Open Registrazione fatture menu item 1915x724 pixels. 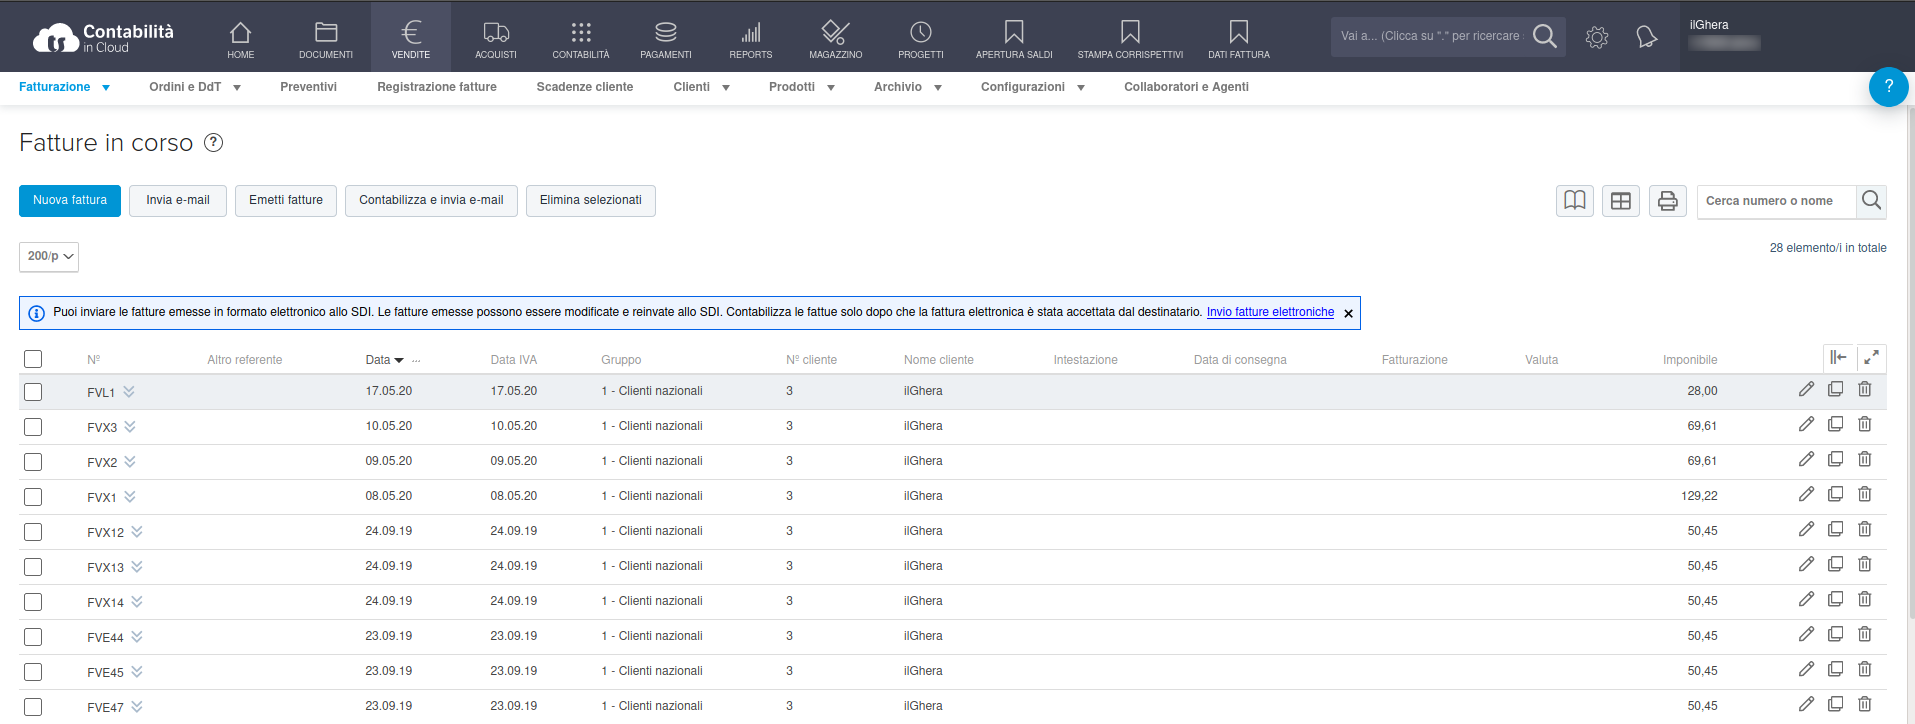(x=437, y=87)
